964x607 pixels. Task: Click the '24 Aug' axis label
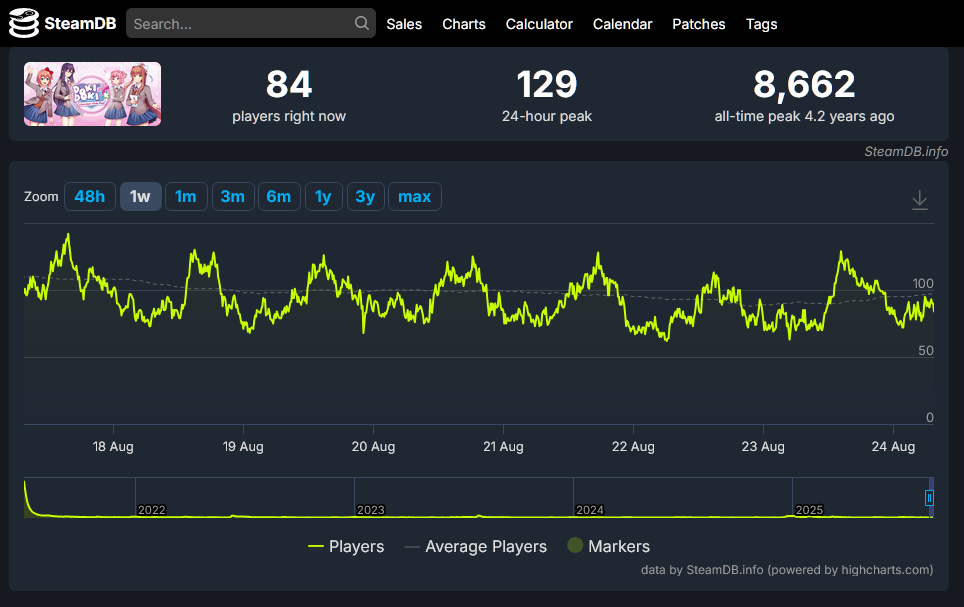coord(893,446)
